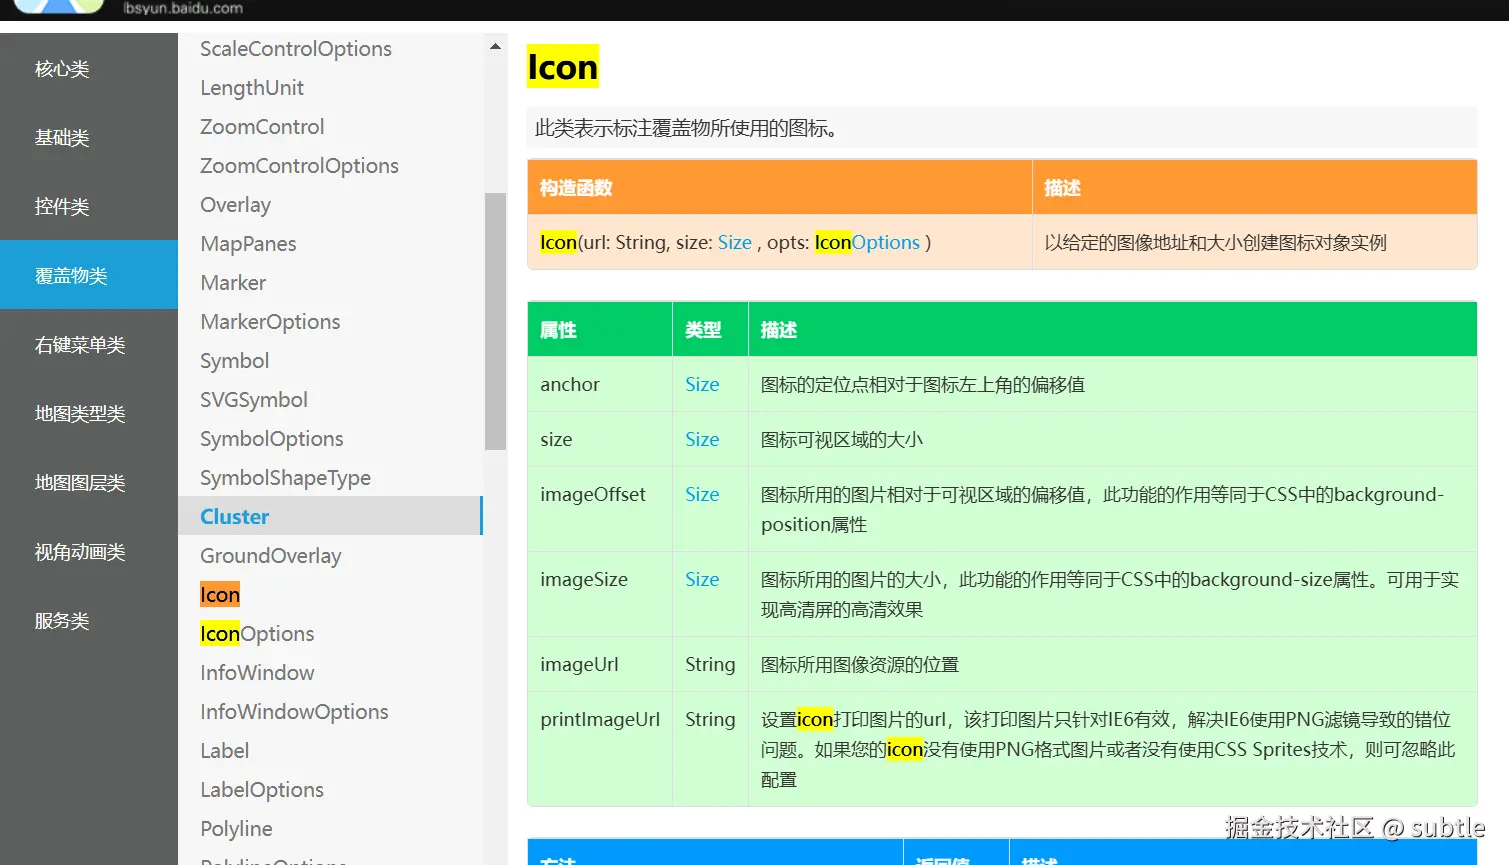
Task: Click Size type link for imageOffset
Action: [x=702, y=494]
